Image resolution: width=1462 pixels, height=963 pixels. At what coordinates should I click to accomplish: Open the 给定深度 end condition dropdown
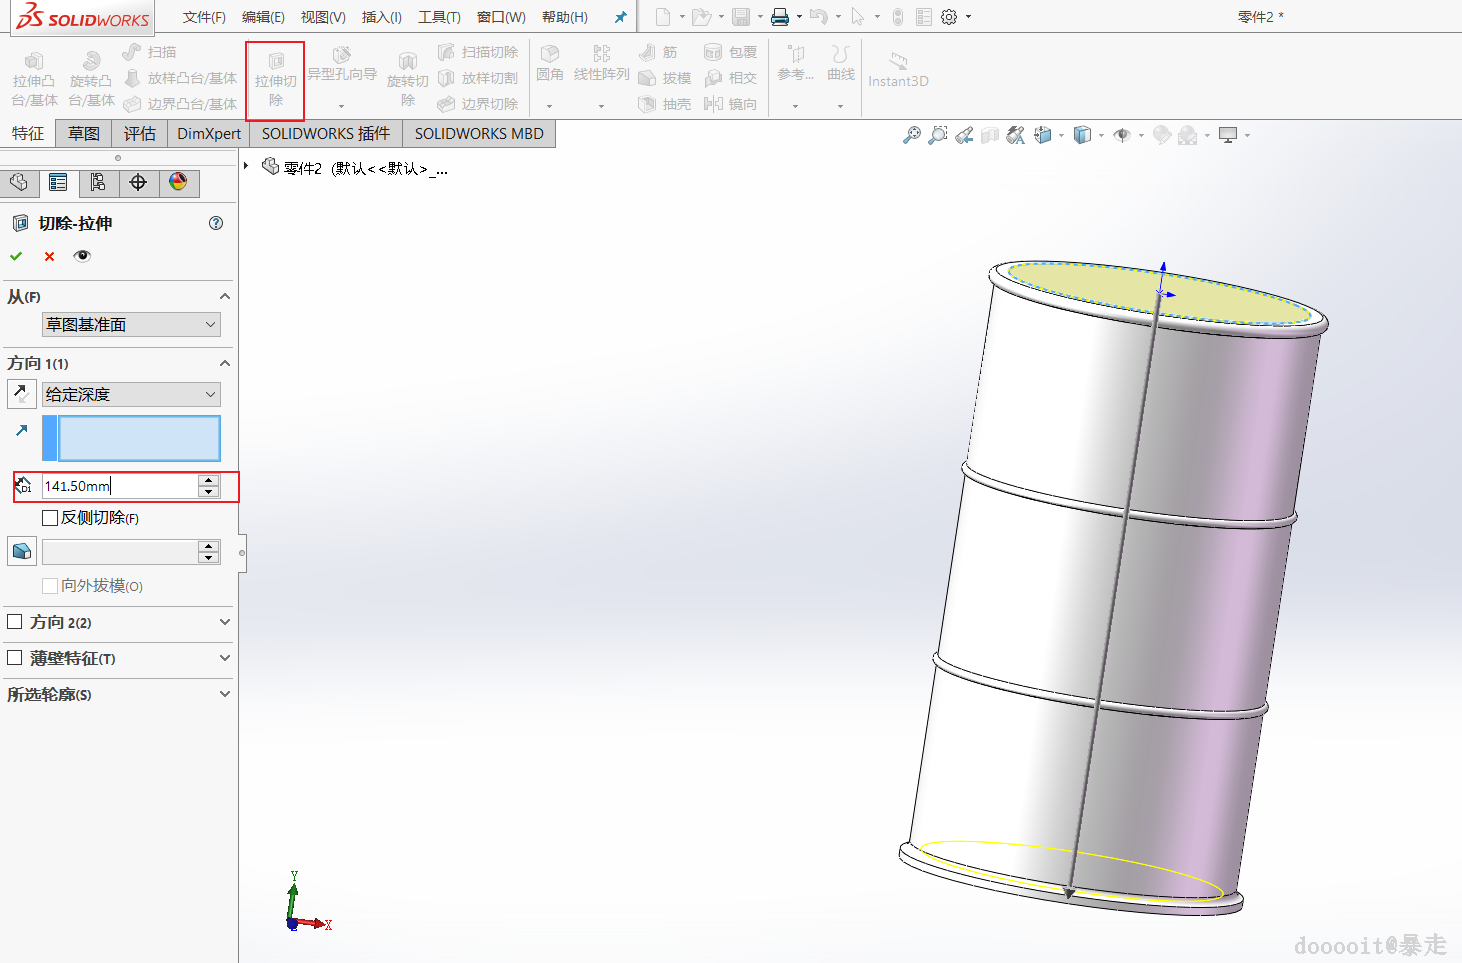pos(131,395)
